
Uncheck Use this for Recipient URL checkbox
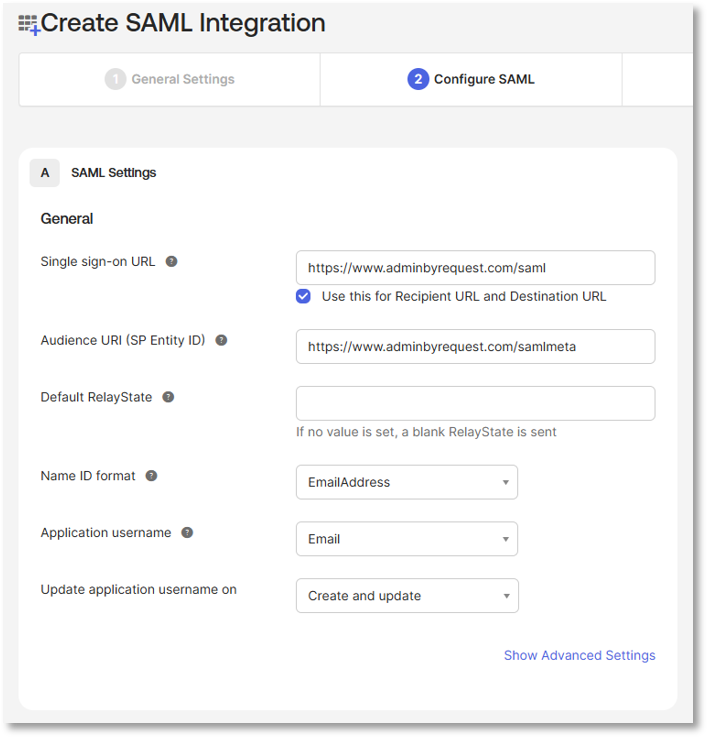coord(303,296)
